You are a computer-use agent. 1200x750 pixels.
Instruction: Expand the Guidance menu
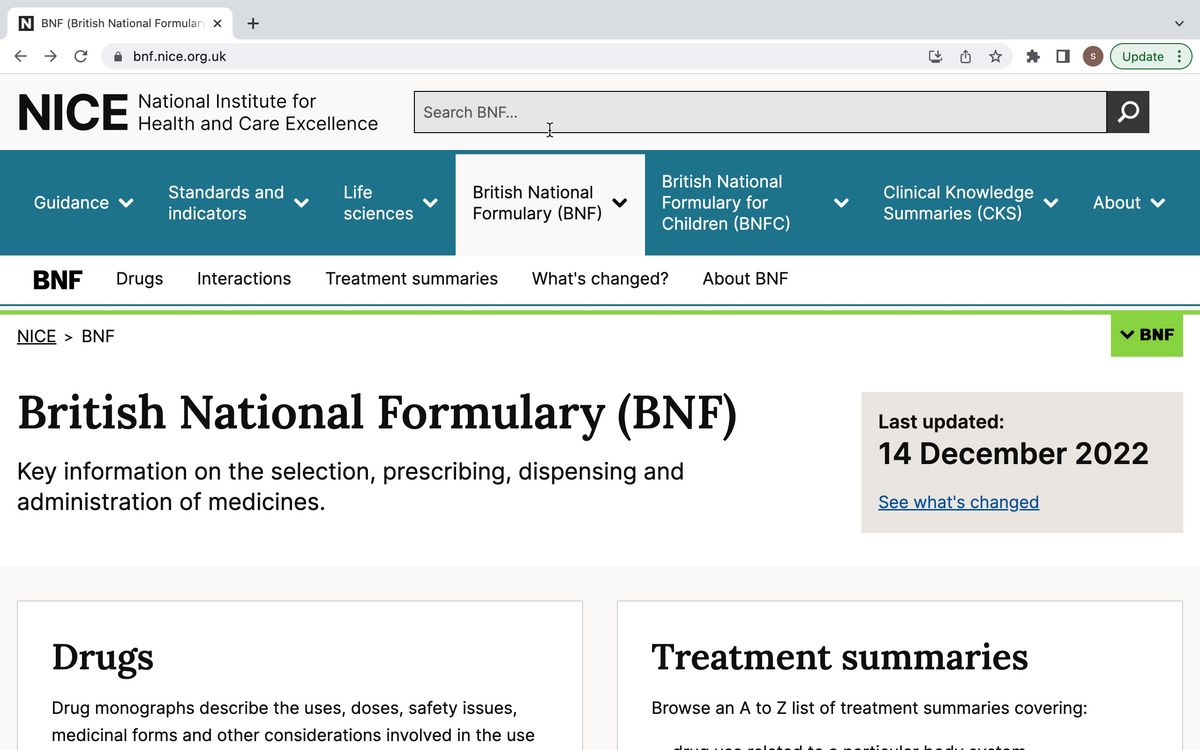tap(84, 203)
